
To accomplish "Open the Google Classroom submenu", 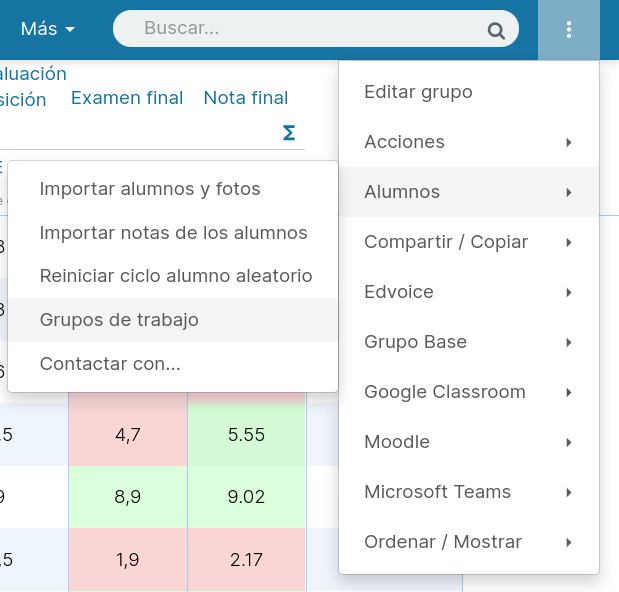I will tap(469, 392).
